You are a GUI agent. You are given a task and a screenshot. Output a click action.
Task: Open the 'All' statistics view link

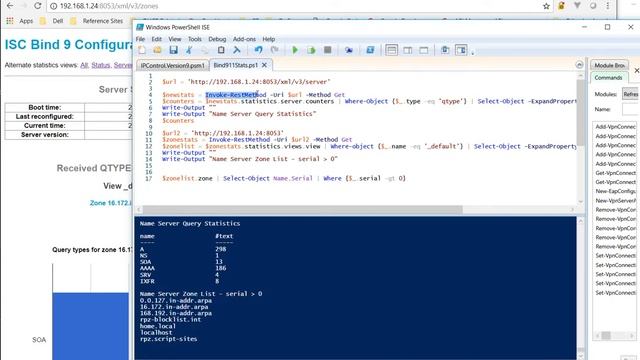coord(84,65)
